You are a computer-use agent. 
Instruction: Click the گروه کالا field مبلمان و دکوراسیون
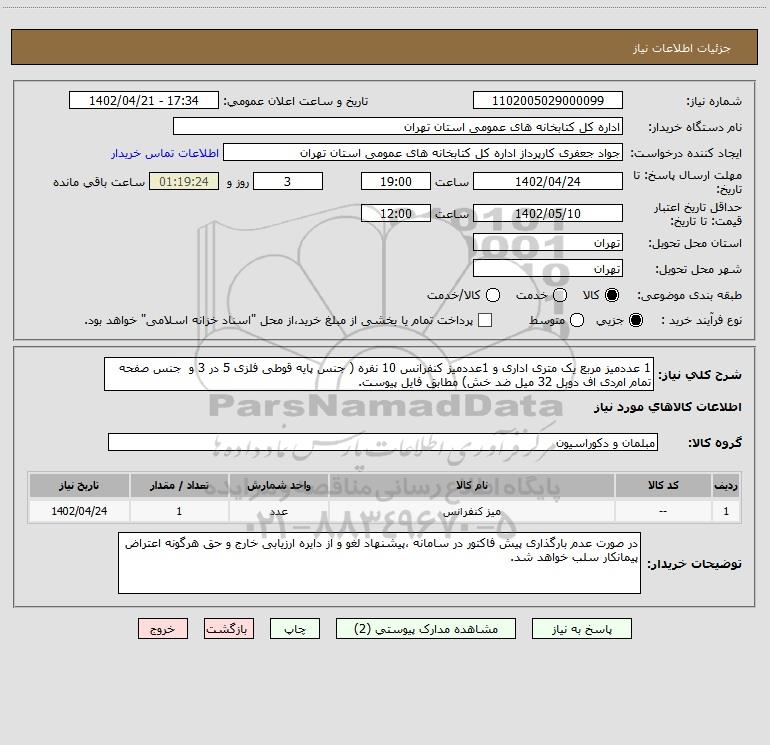tap(383, 442)
